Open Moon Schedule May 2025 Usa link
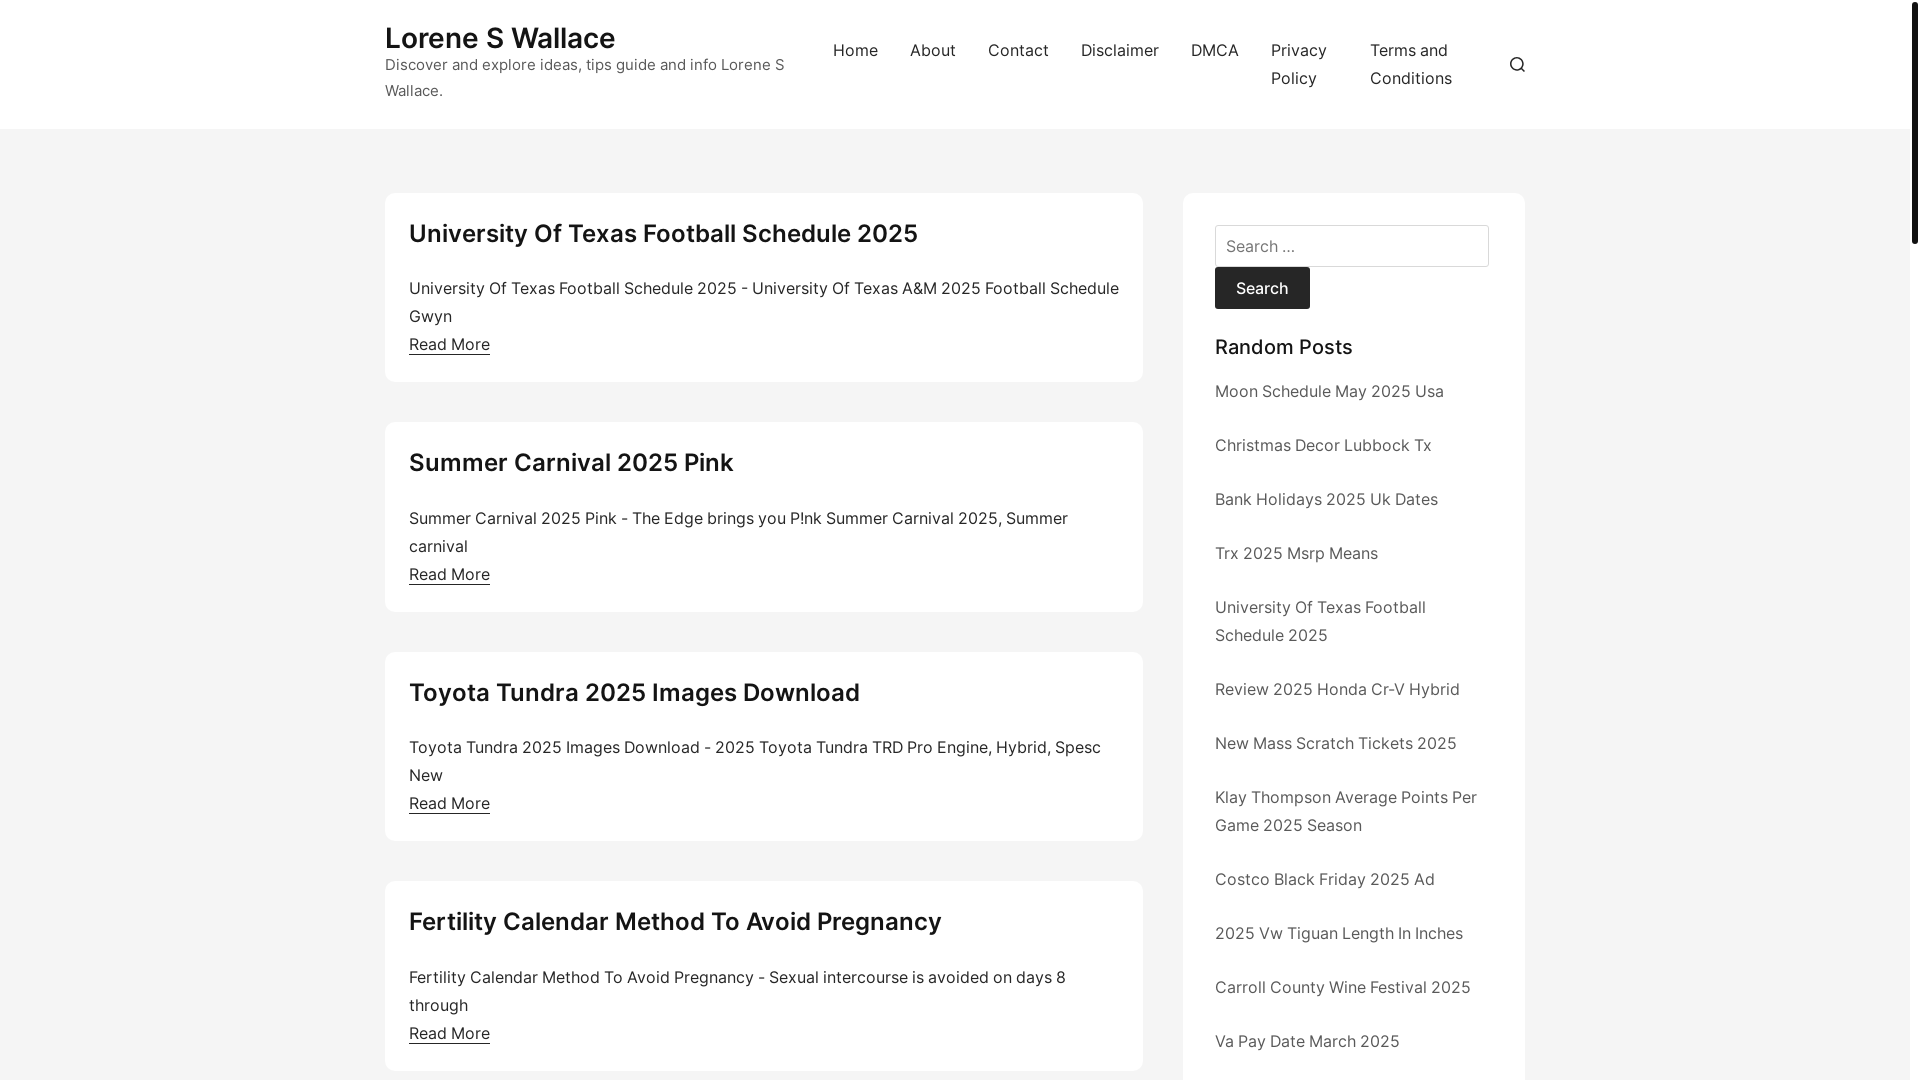Screen dimensions: 1920x1080 point(1329,391)
